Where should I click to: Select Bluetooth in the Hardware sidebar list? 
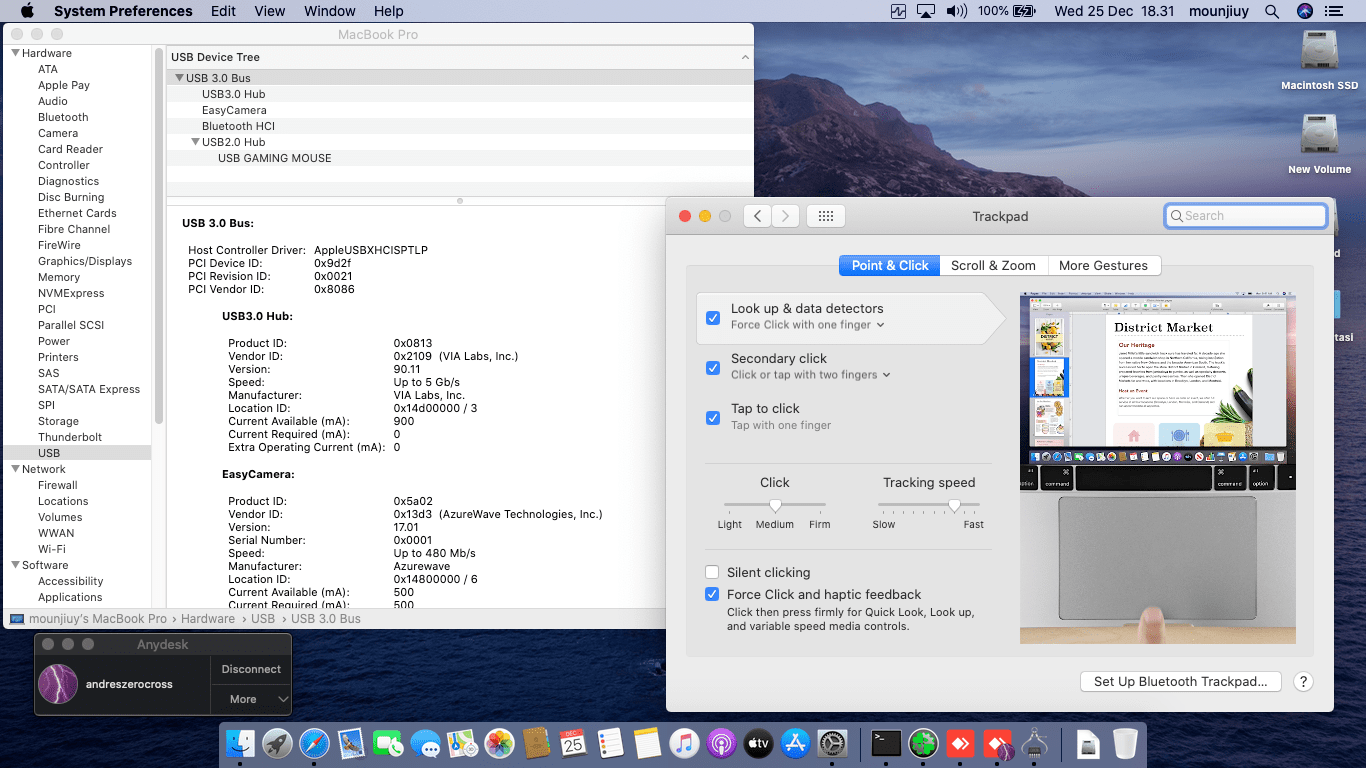(63, 117)
